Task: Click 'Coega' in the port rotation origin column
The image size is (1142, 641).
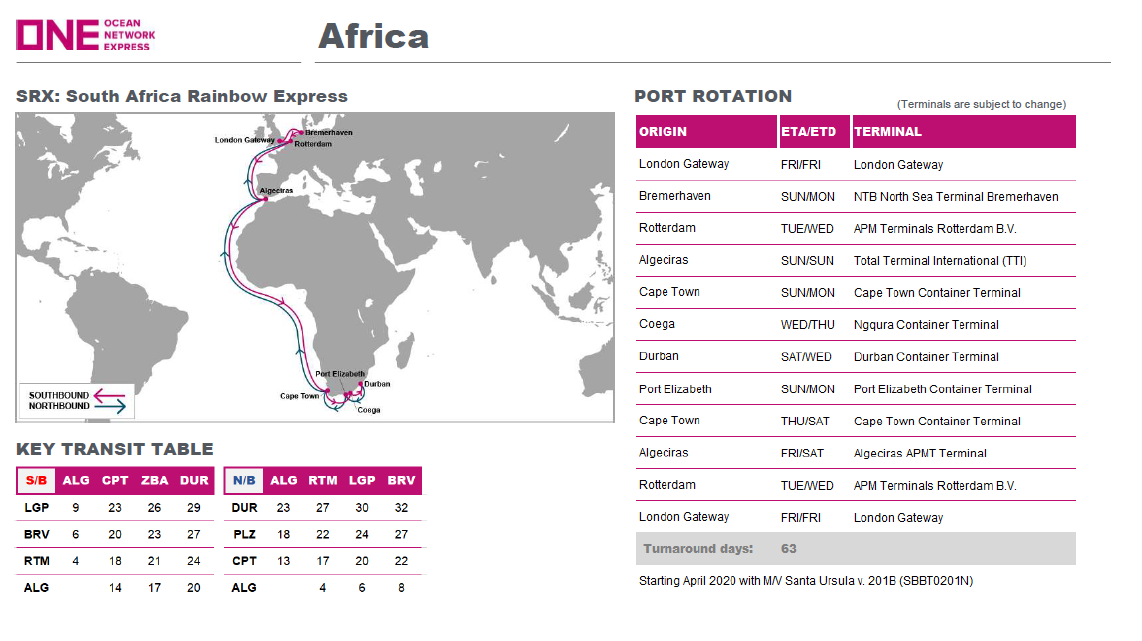Action: click(x=657, y=324)
